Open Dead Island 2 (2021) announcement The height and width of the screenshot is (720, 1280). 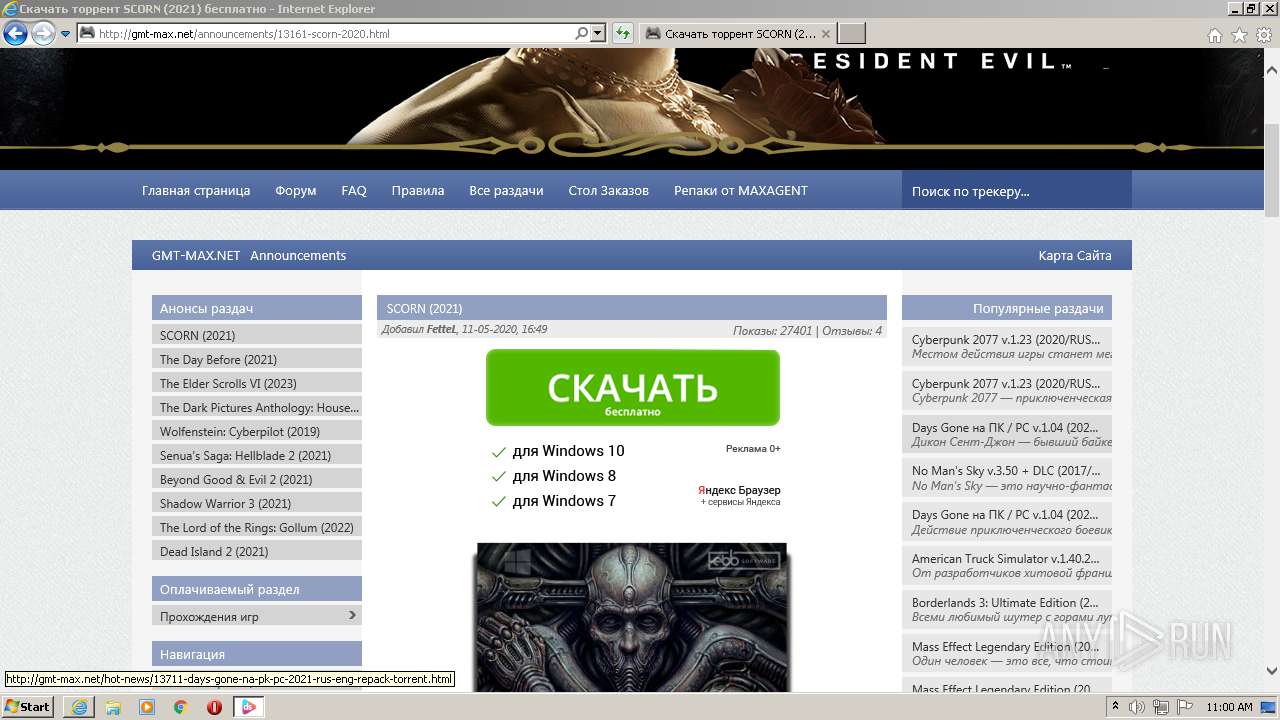click(x=257, y=551)
